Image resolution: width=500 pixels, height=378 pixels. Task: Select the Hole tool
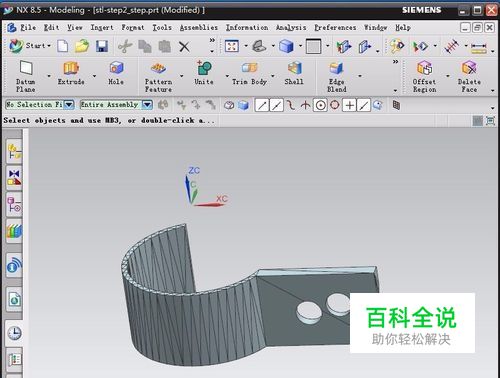pyautogui.click(x=116, y=72)
